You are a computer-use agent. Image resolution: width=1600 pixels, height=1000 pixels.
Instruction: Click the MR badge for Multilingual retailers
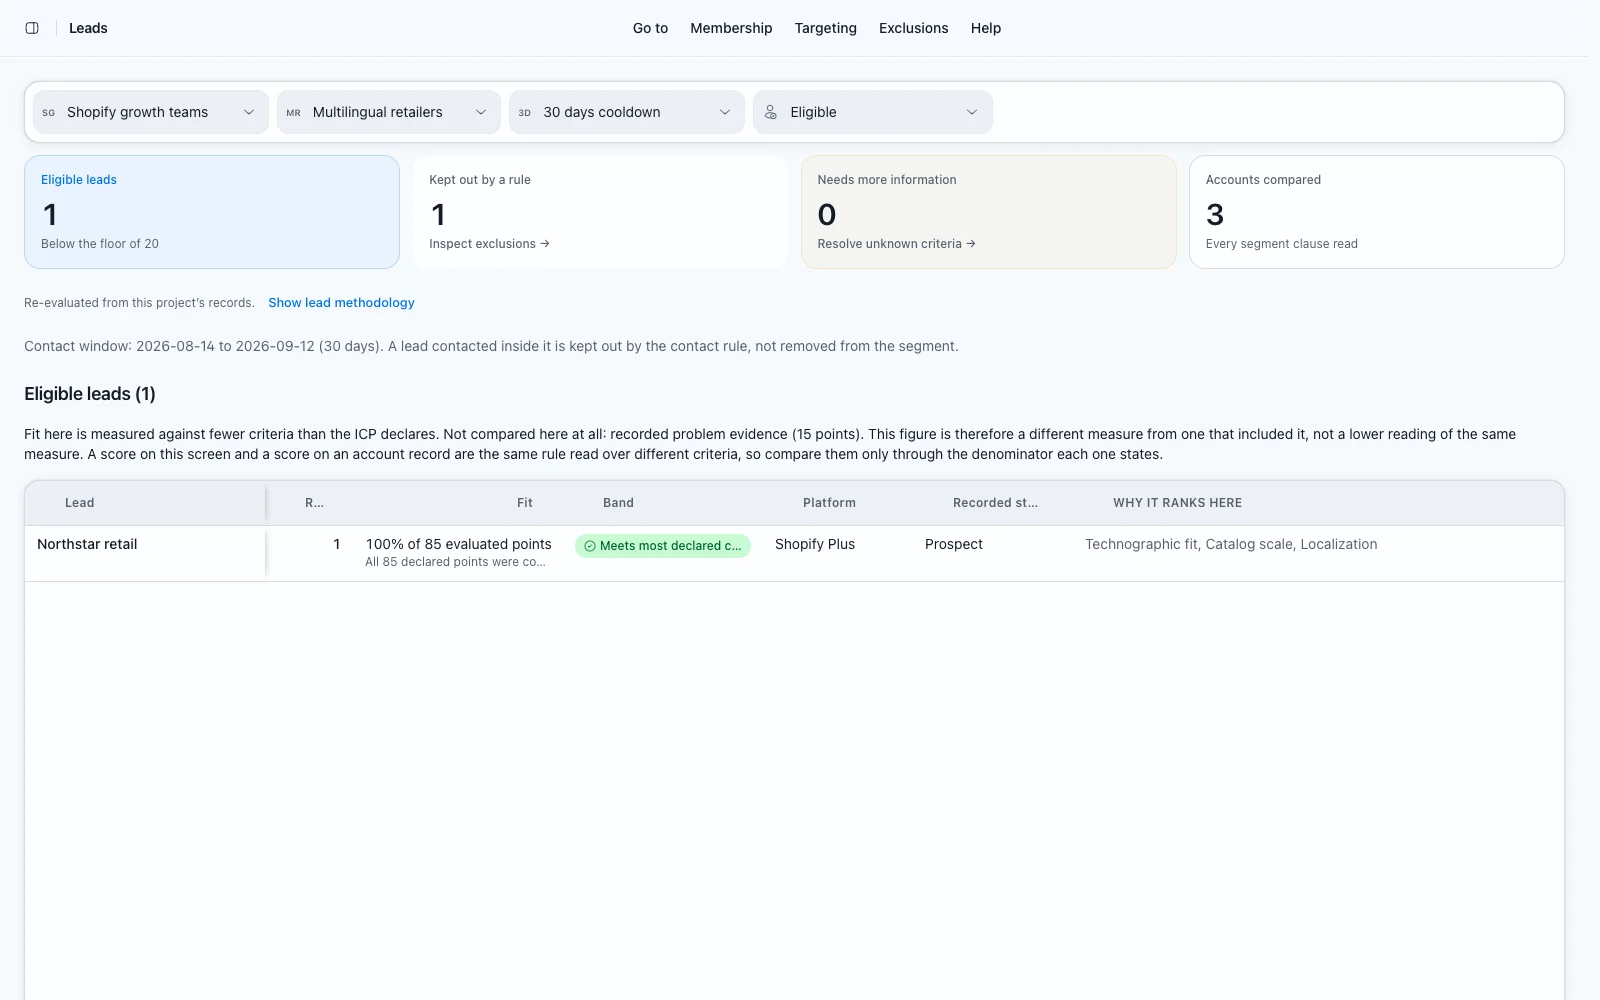(294, 113)
